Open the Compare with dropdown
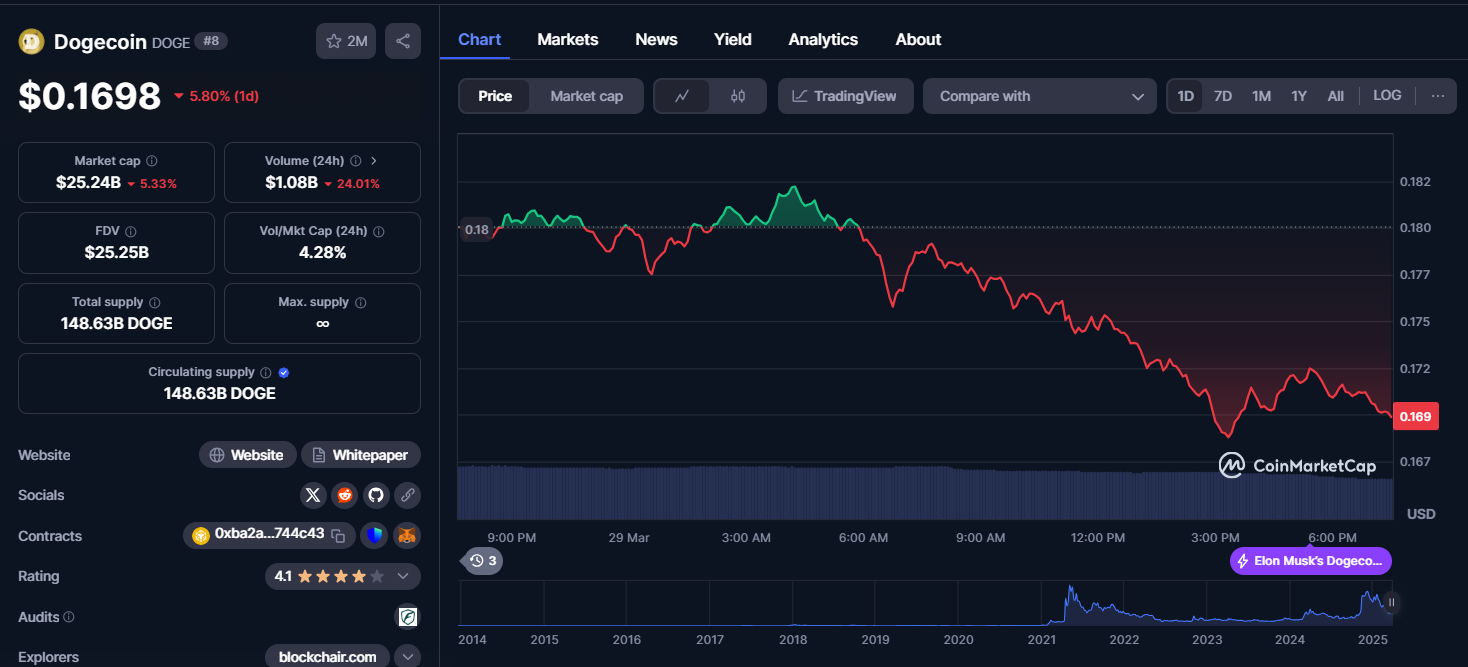Viewport: 1468px width, 667px height. pyautogui.click(x=1039, y=96)
